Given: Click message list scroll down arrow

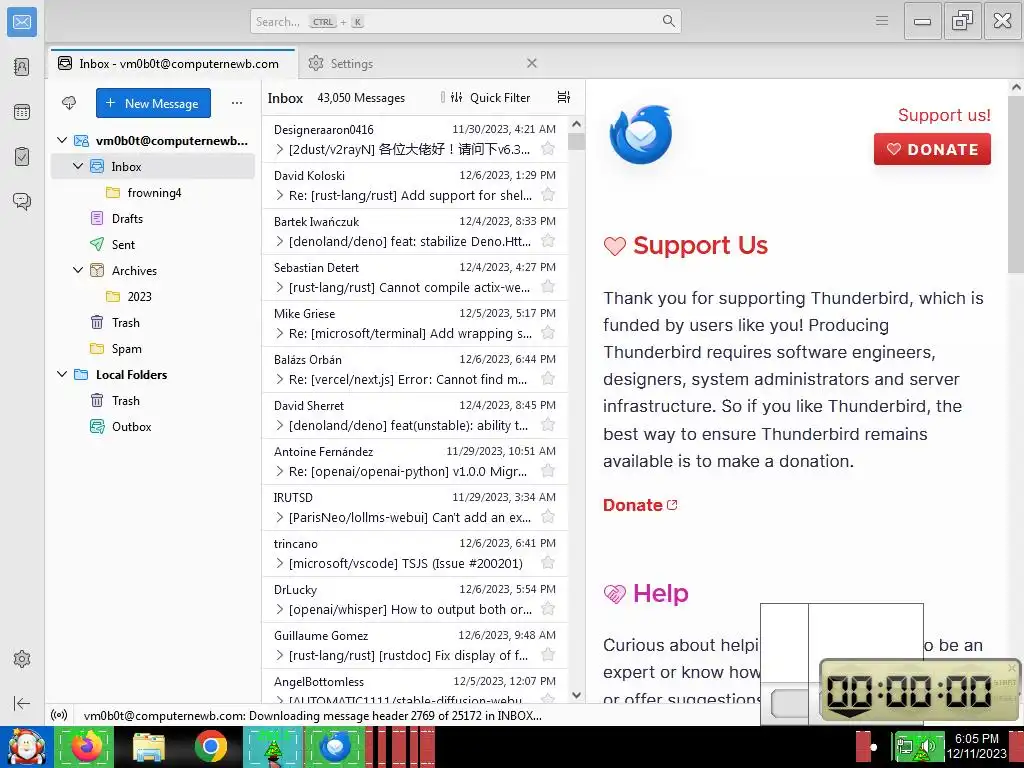Looking at the screenshot, I should (576, 695).
